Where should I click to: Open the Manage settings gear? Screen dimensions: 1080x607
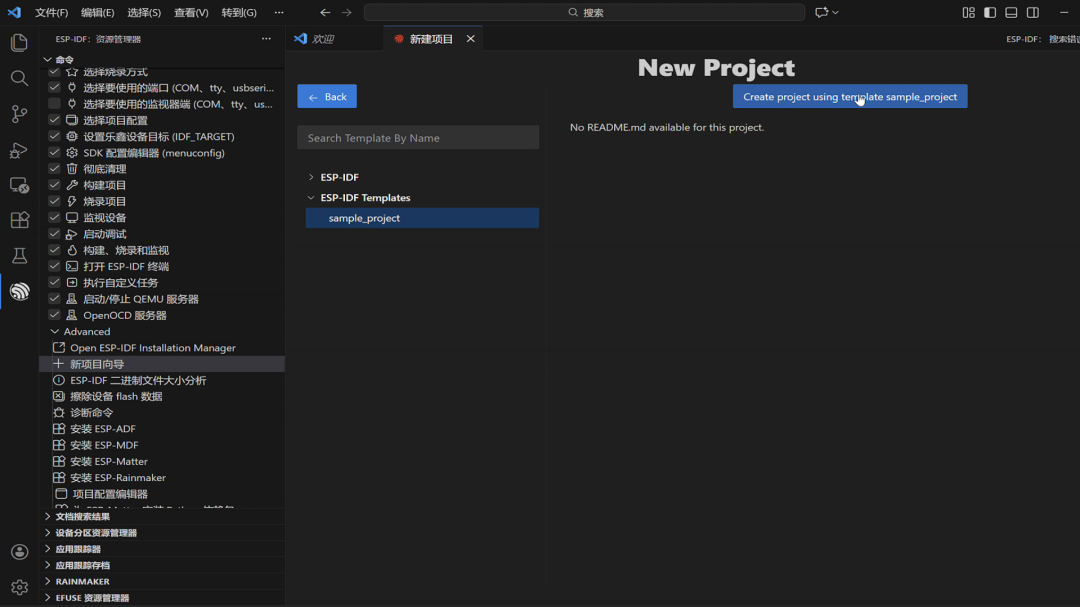(19, 587)
